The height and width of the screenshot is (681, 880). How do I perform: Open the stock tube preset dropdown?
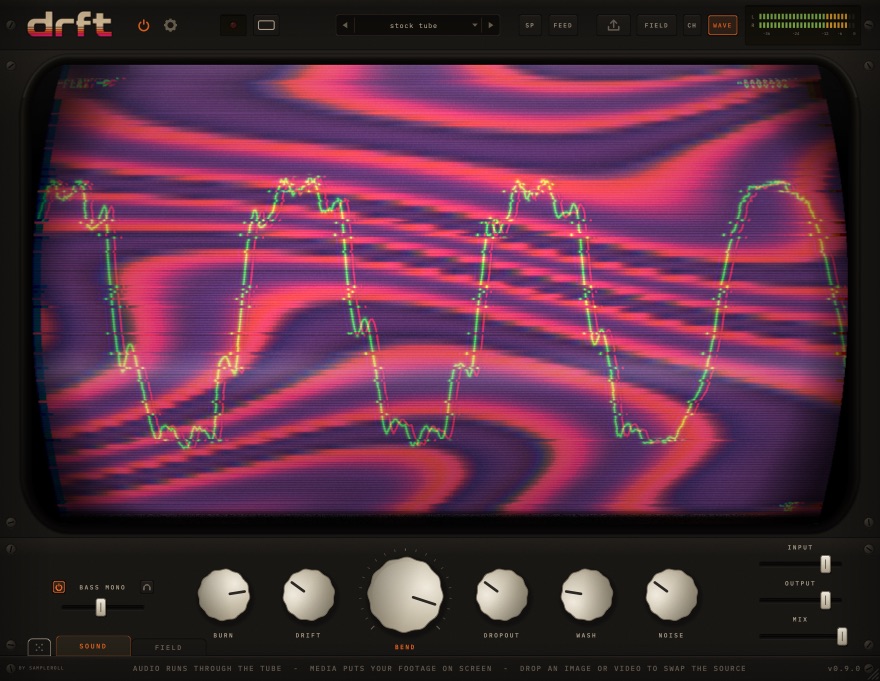pyautogui.click(x=418, y=25)
